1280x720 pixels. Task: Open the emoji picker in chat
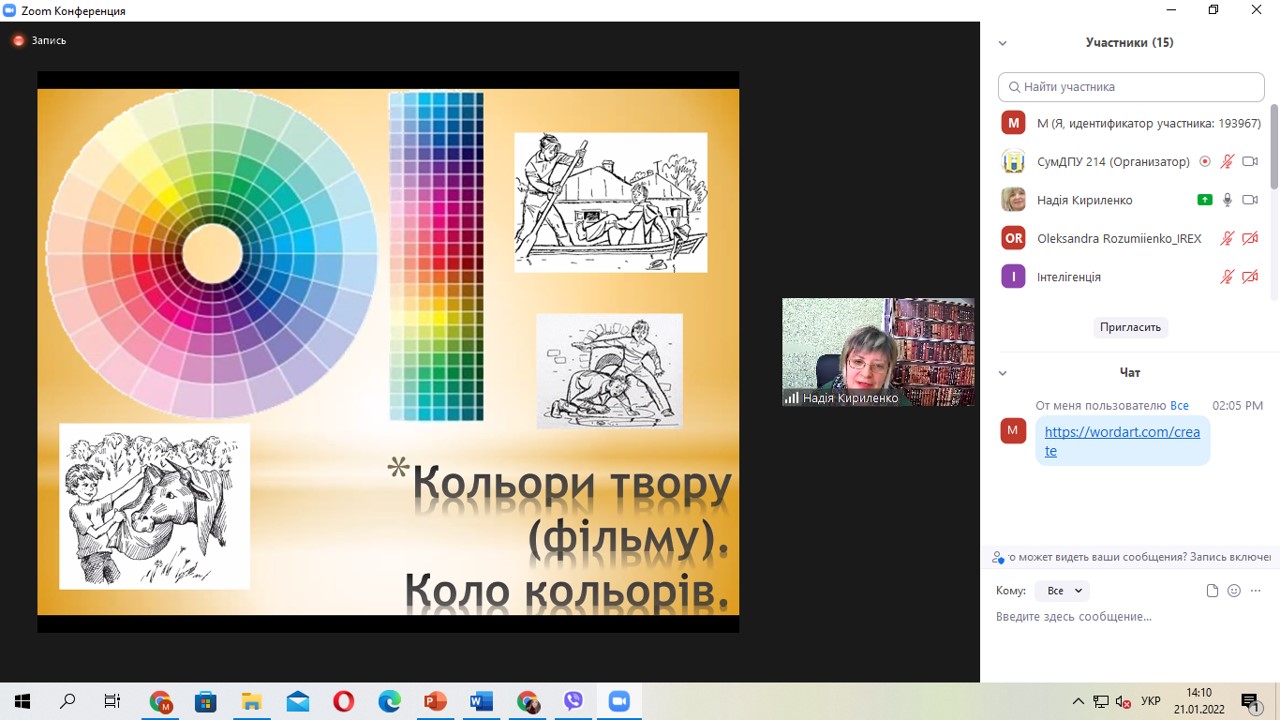click(x=1234, y=591)
